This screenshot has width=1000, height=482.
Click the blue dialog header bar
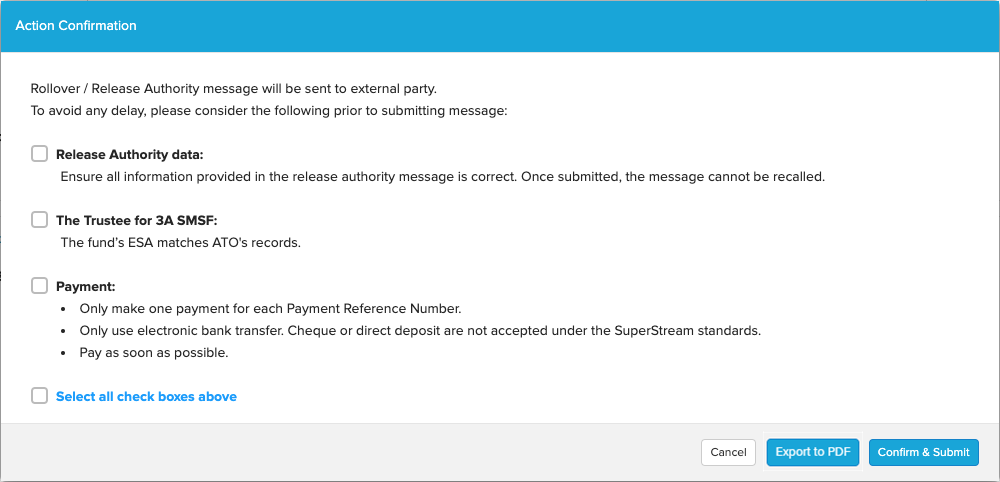500,26
